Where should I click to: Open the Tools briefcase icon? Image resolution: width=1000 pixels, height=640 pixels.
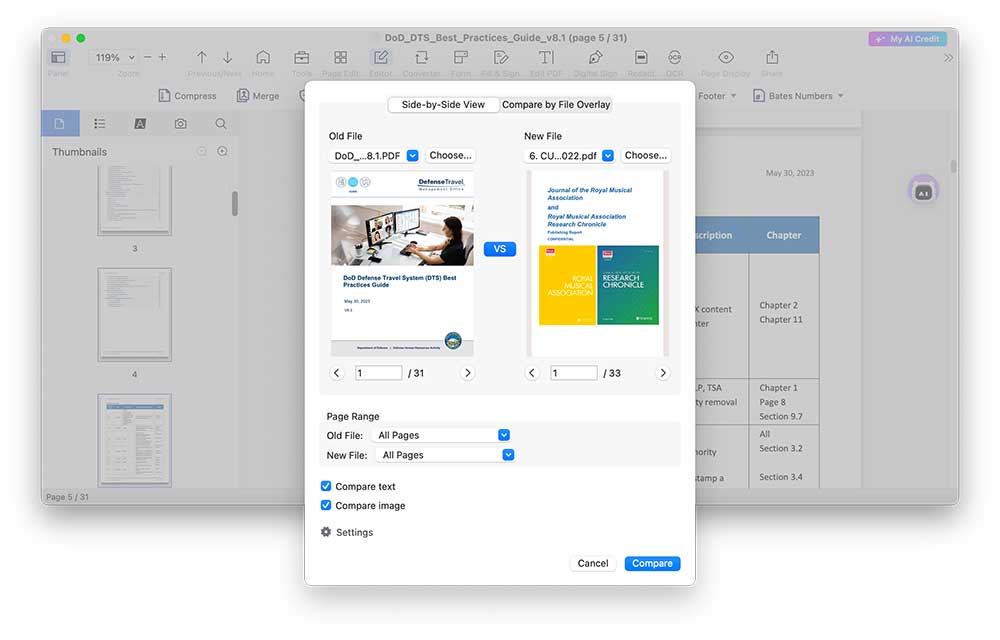tap(302, 57)
